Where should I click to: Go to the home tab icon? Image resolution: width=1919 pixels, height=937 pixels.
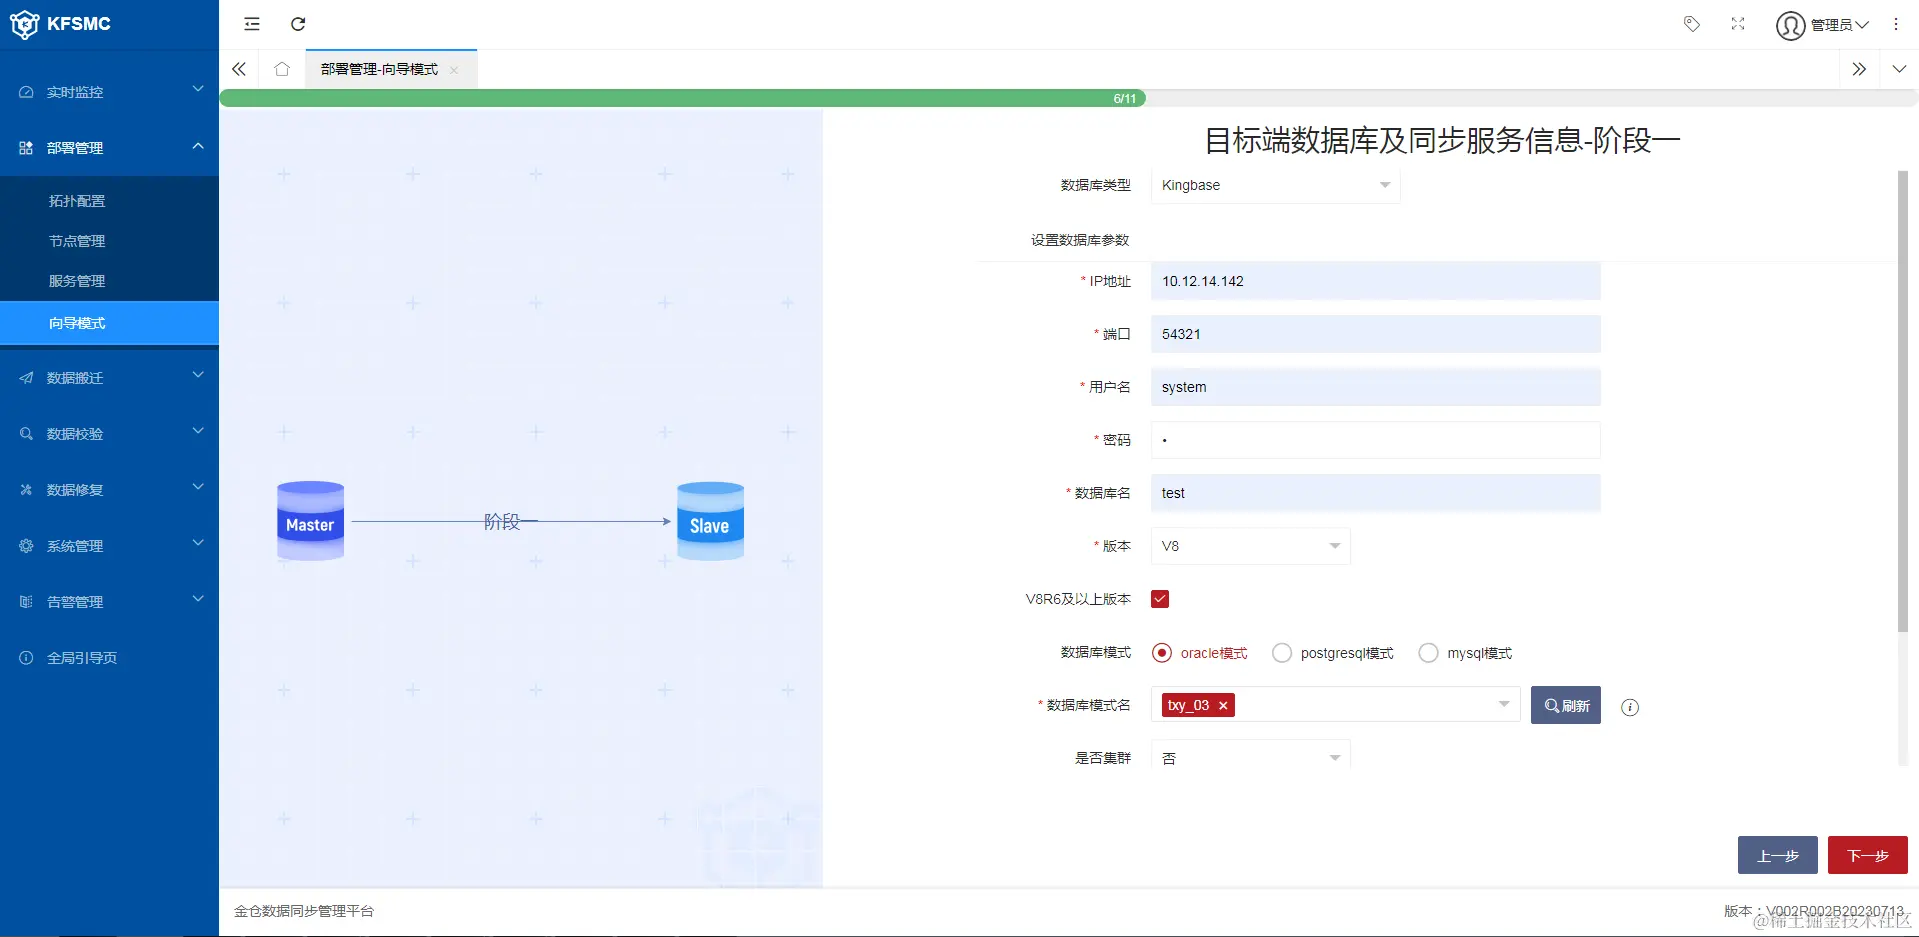tap(282, 69)
